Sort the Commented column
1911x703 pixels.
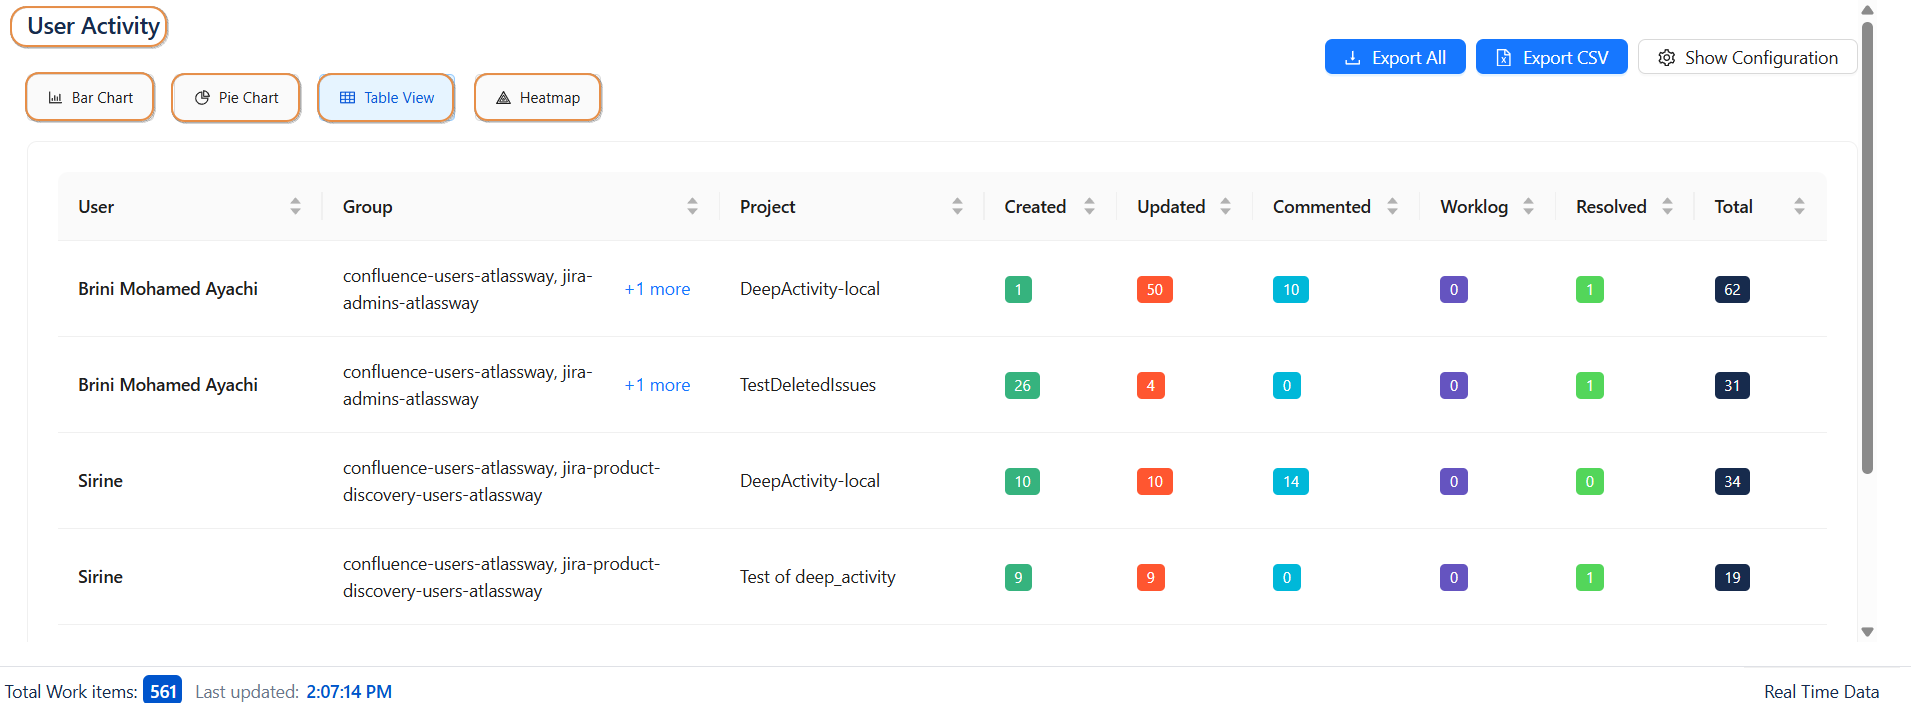click(x=1392, y=207)
